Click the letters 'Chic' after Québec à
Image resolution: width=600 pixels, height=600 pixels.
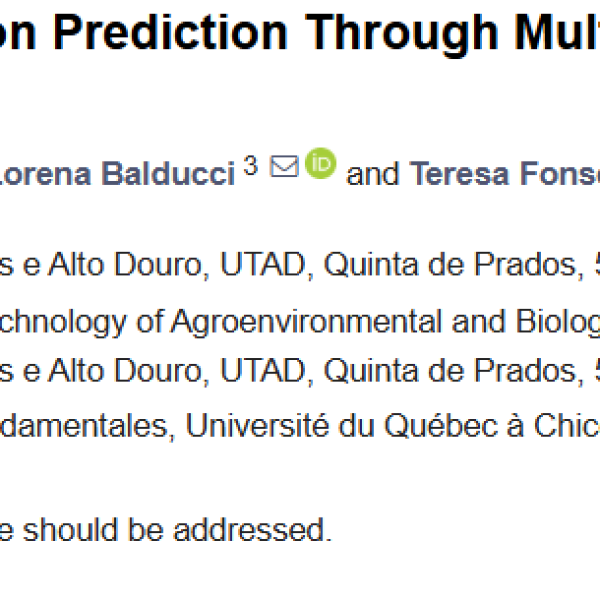(x=567, y=425)
